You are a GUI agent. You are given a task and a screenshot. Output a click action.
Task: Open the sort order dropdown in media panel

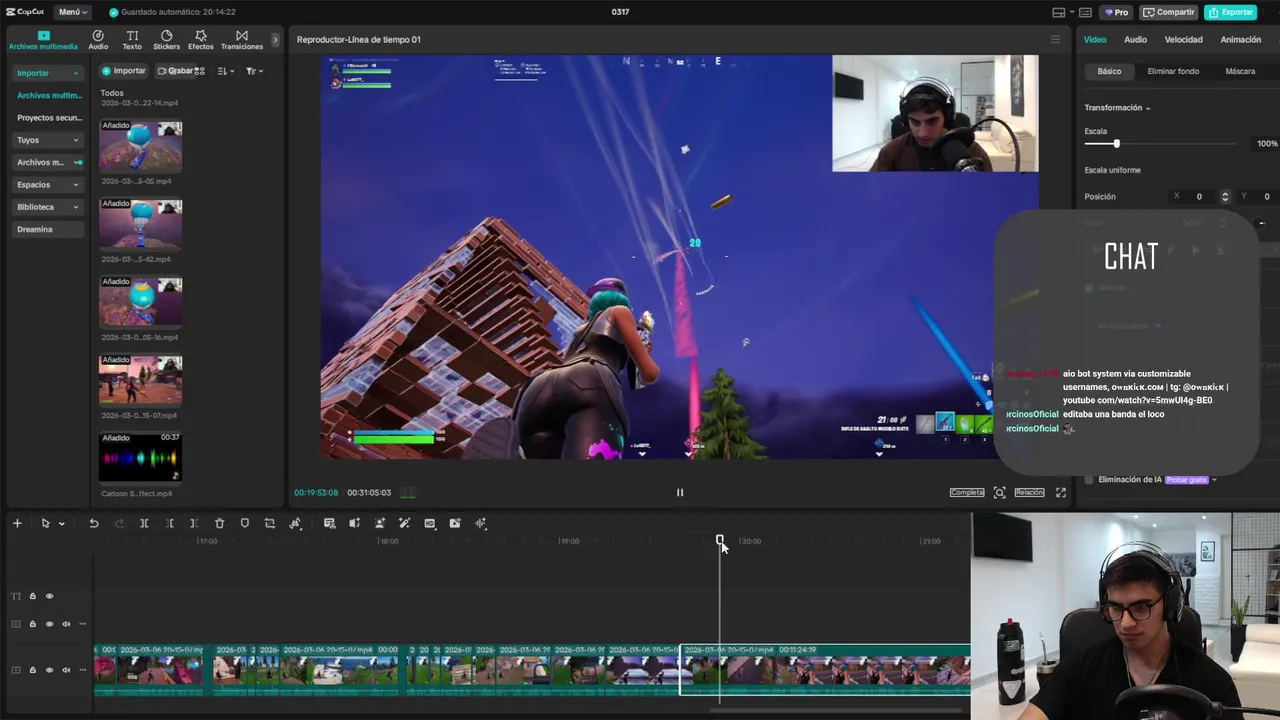(225, 71)
